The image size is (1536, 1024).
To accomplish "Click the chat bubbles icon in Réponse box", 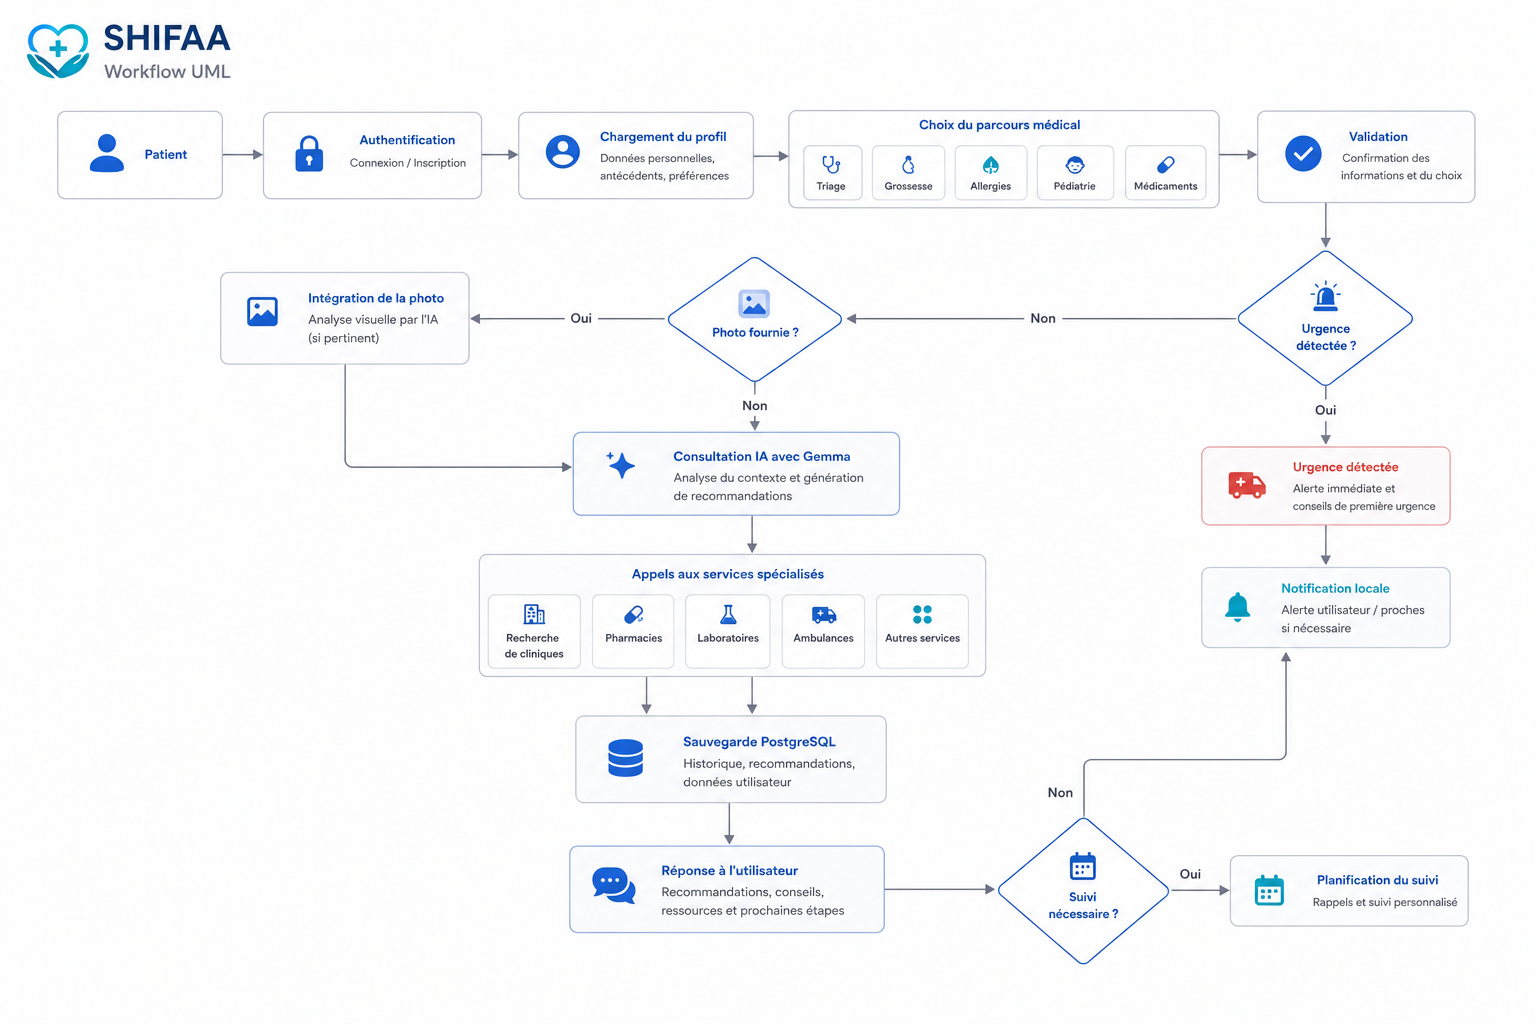I will point(614,886).
